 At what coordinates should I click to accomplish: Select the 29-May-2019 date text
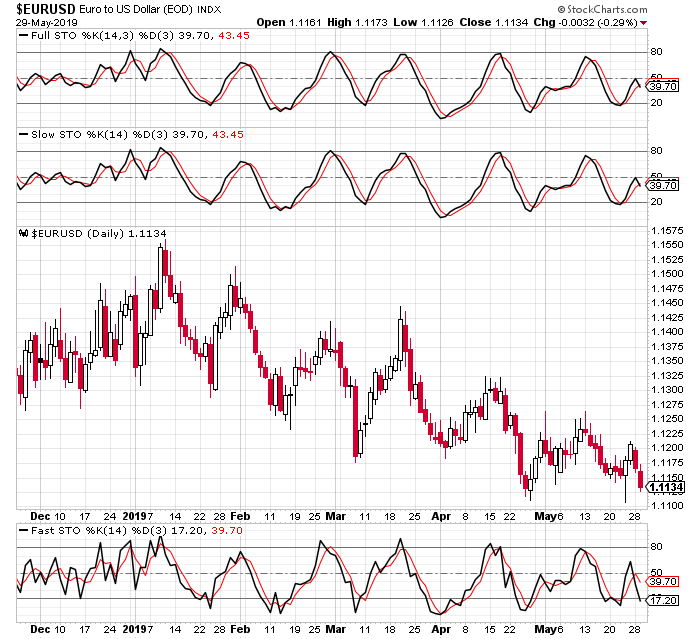pos(46,22)
